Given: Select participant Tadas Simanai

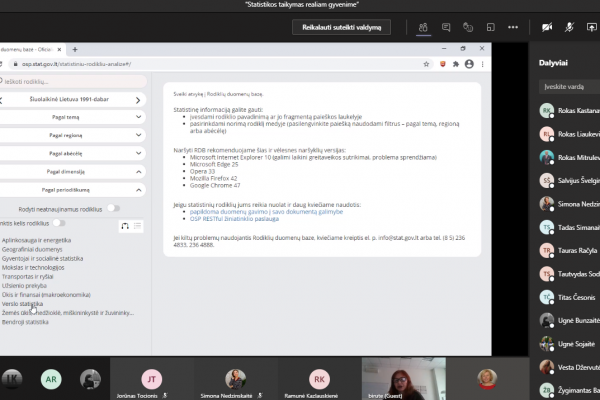Looking at the screenshot, I should (x=569, y=227).
